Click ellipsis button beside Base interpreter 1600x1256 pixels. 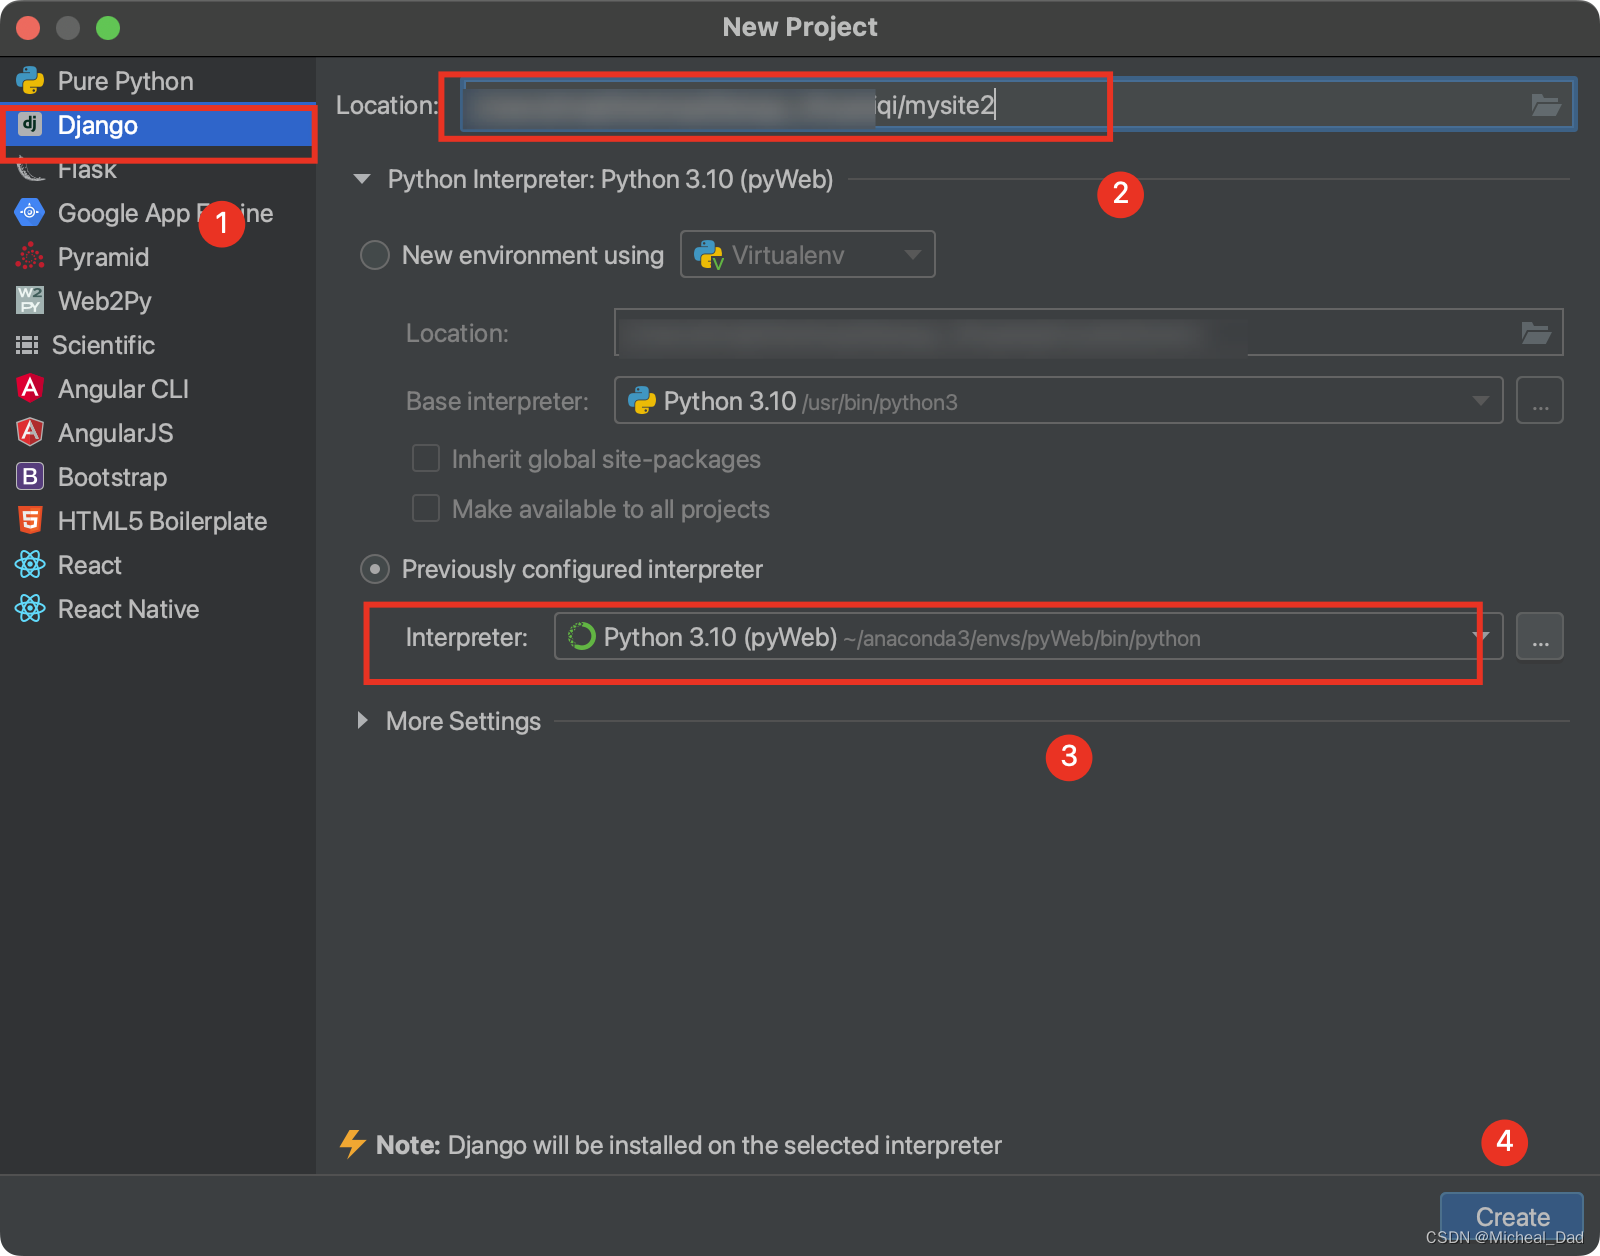pos(1540,400)
